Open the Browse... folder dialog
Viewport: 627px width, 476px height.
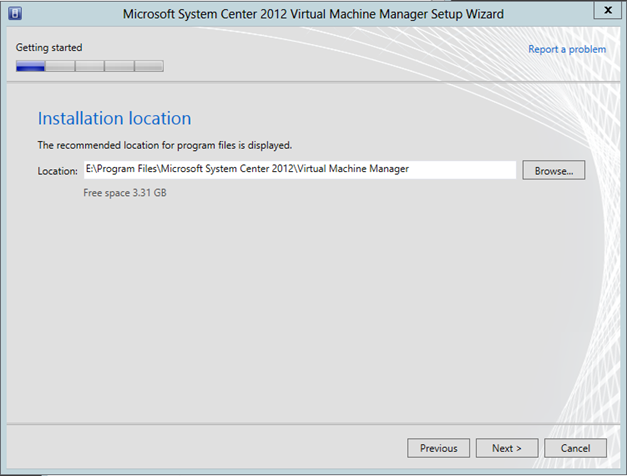(553, 170)
